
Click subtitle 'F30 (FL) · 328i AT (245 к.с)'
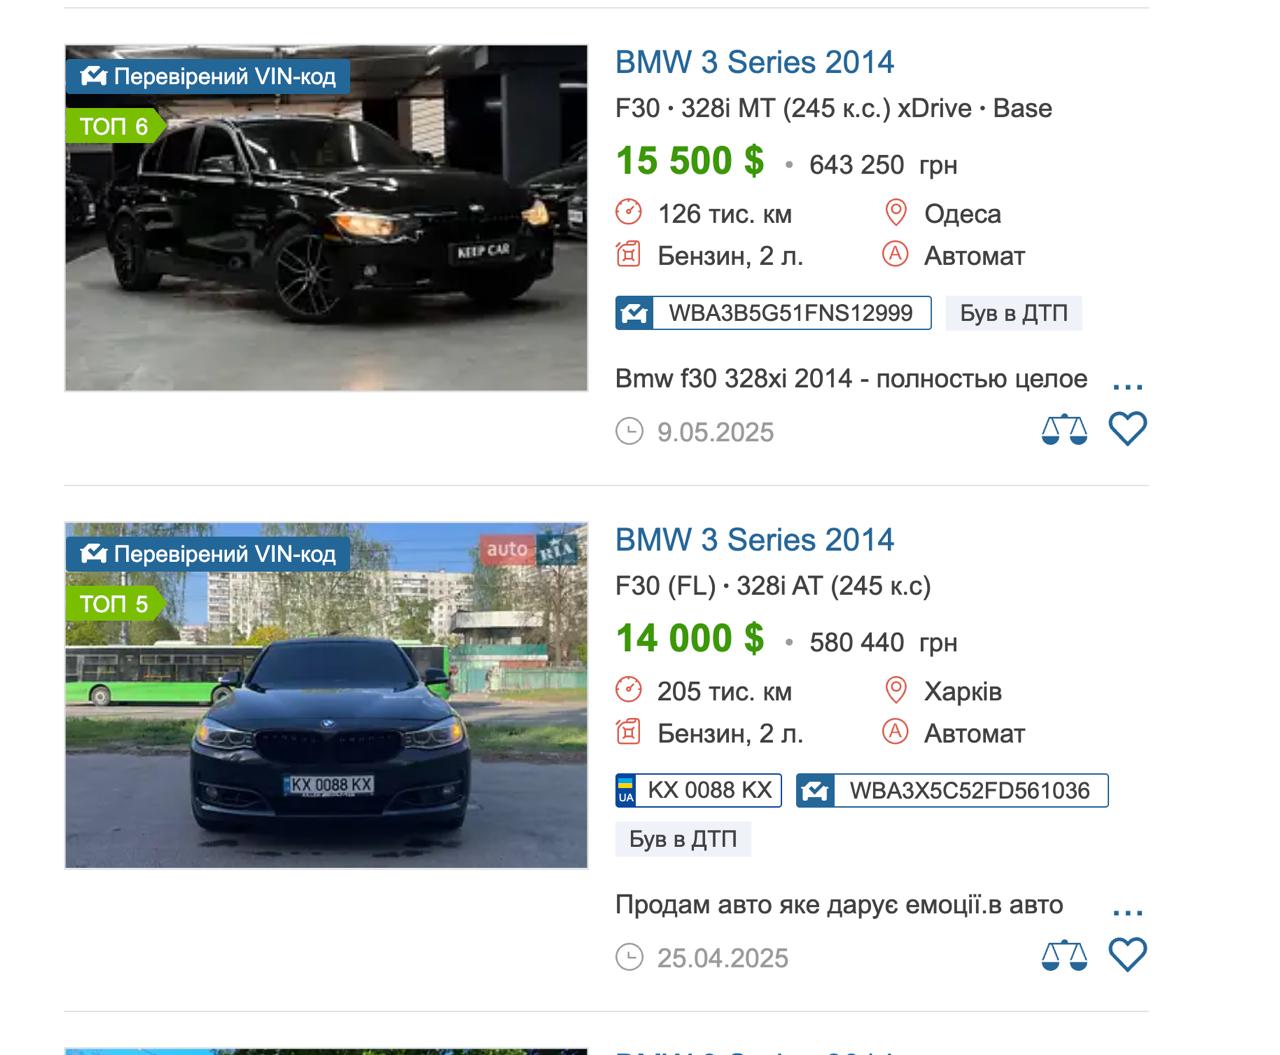[x=773, y=586]
